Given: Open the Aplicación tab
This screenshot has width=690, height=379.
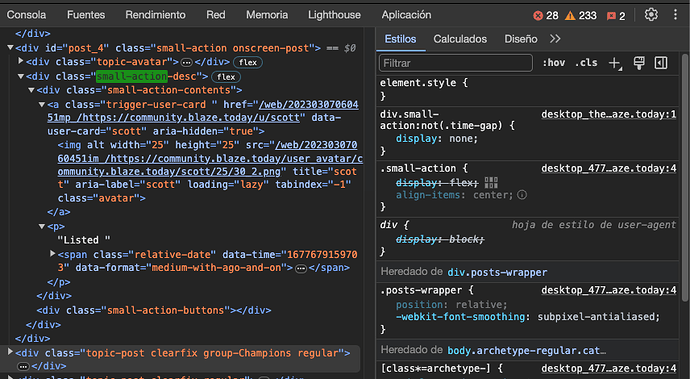Looking at the screenshot, I should point(407,15).
